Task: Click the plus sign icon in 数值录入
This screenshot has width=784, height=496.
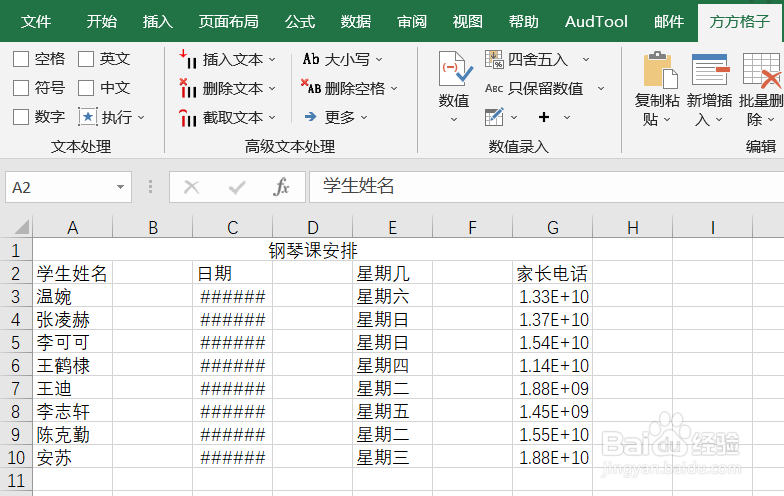Action: (544, 117)
